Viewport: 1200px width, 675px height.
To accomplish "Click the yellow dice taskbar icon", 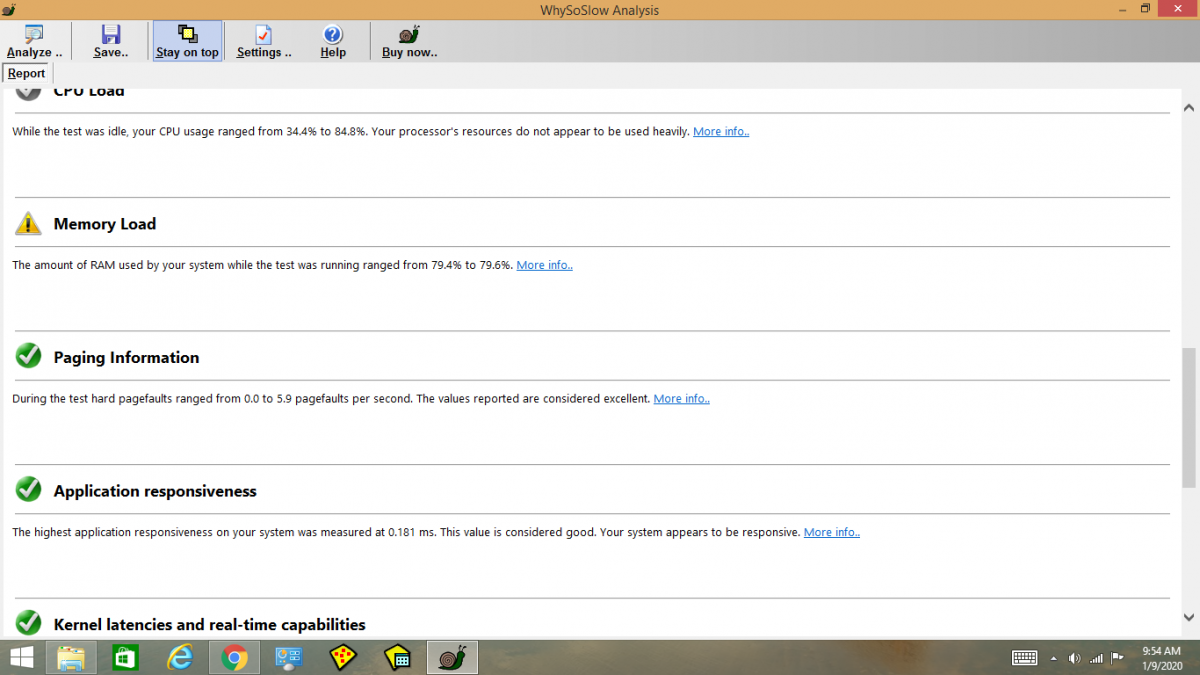I will 344,657.
